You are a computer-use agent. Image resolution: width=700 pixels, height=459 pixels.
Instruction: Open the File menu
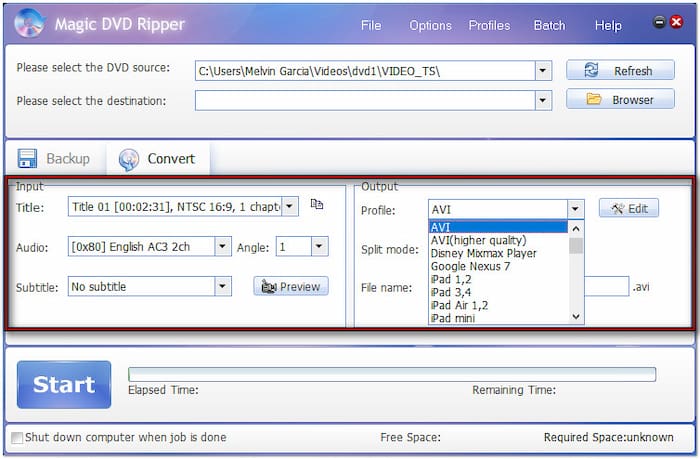coord(371,25)
